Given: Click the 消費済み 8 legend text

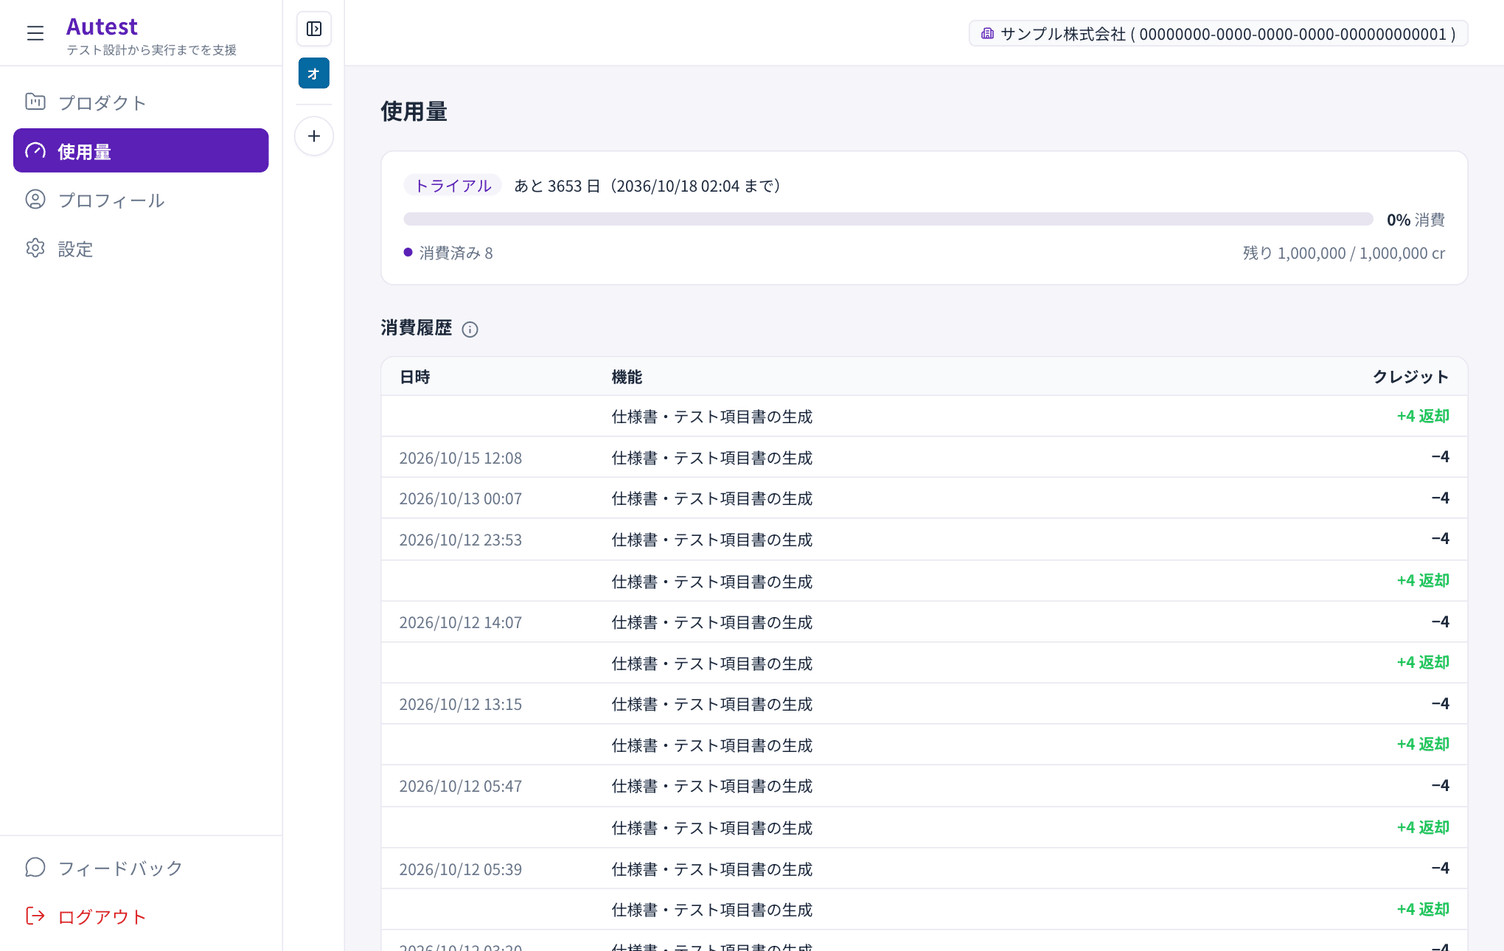Looking at the screenshot, I should point(456,253).
